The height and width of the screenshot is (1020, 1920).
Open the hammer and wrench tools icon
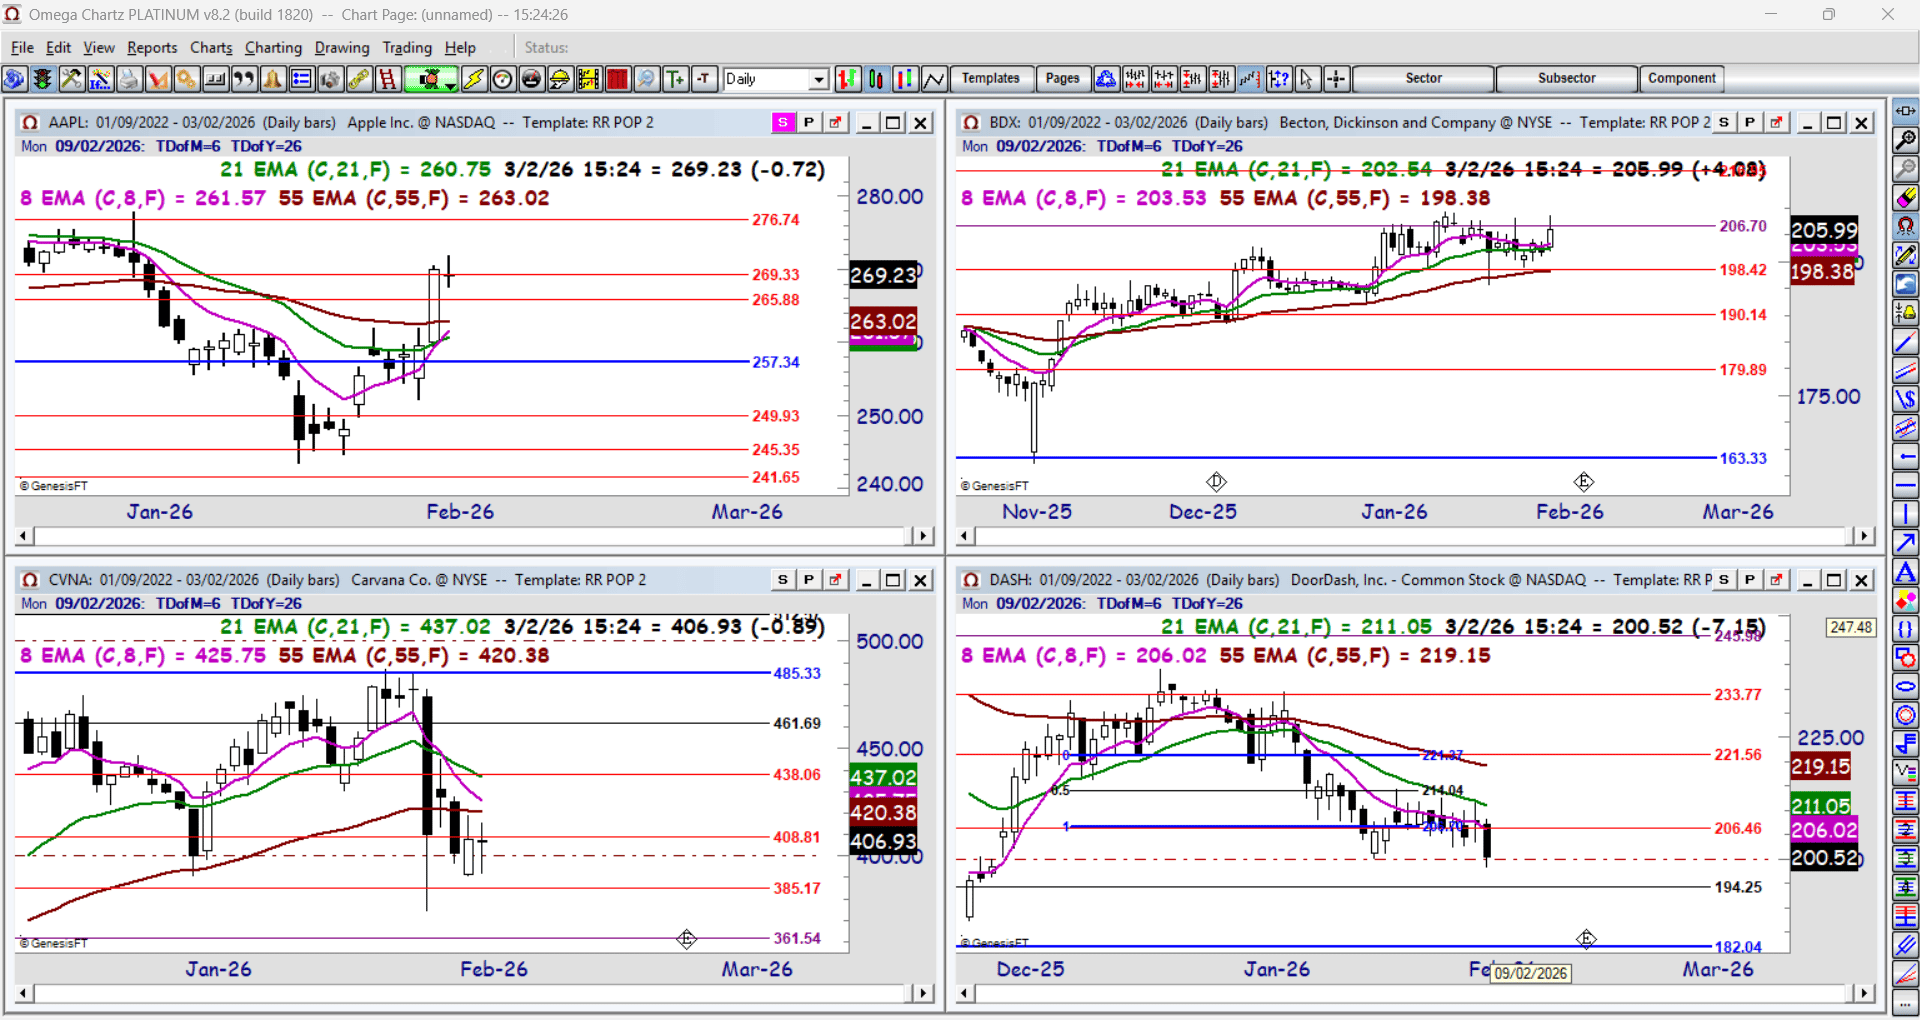click(x=71, y=79)
